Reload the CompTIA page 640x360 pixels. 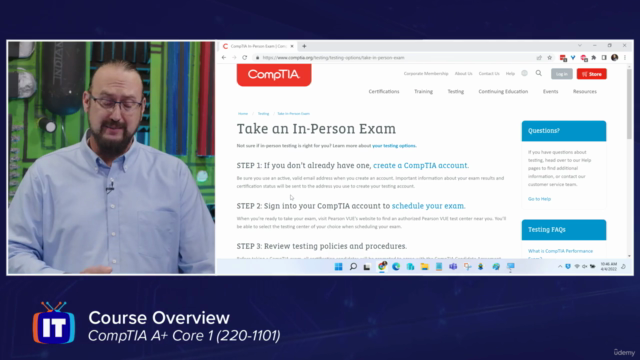point(244,58)
